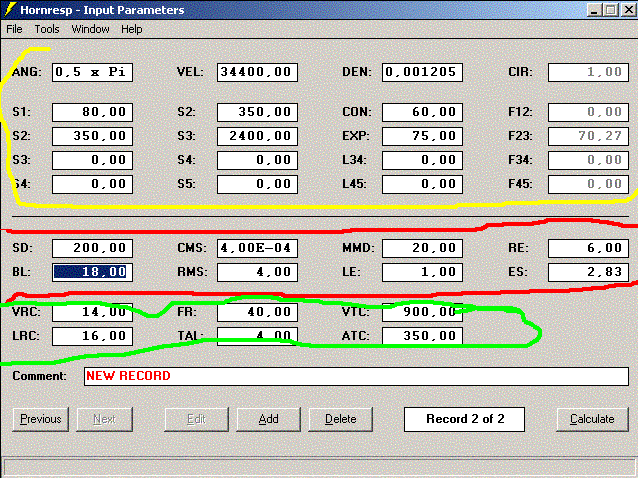638x478 pixels.
Task: Click the MMD field showing 20,00
Action: coord(422,248)
